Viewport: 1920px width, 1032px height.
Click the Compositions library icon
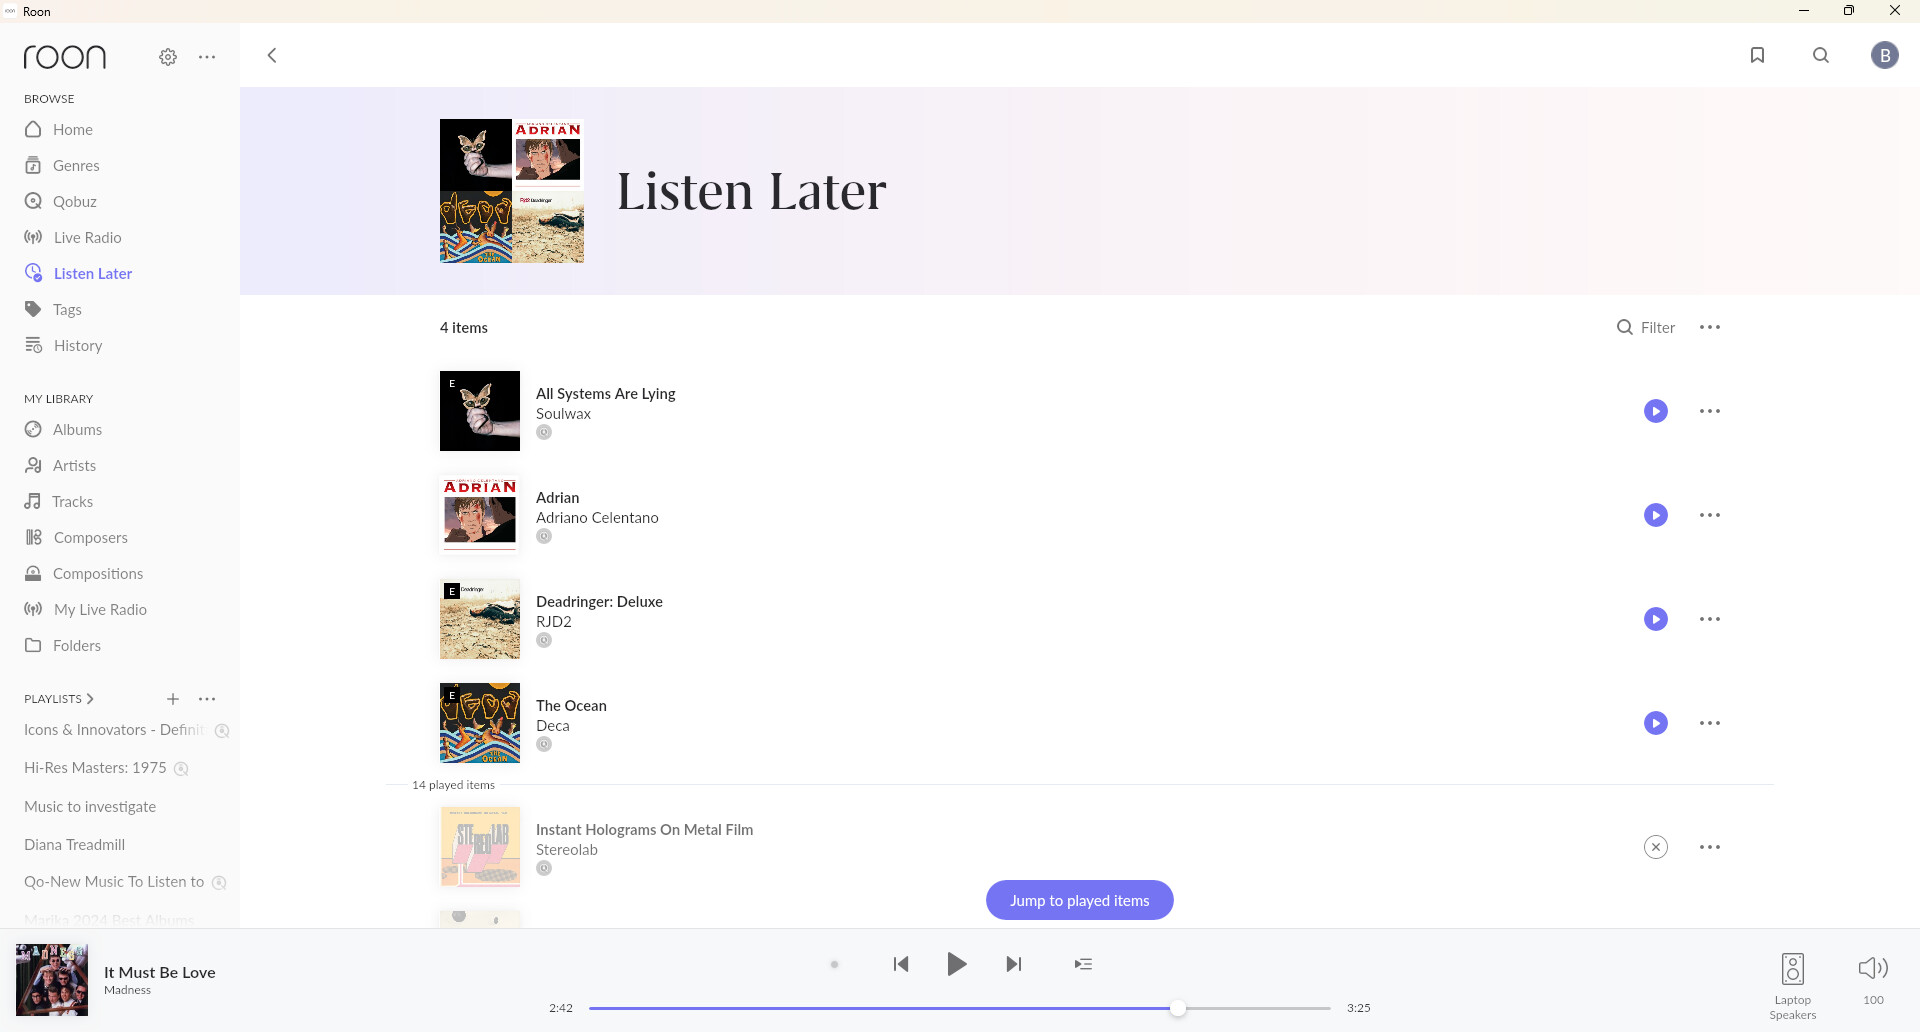pyautogui.click(x=33, y=573)
